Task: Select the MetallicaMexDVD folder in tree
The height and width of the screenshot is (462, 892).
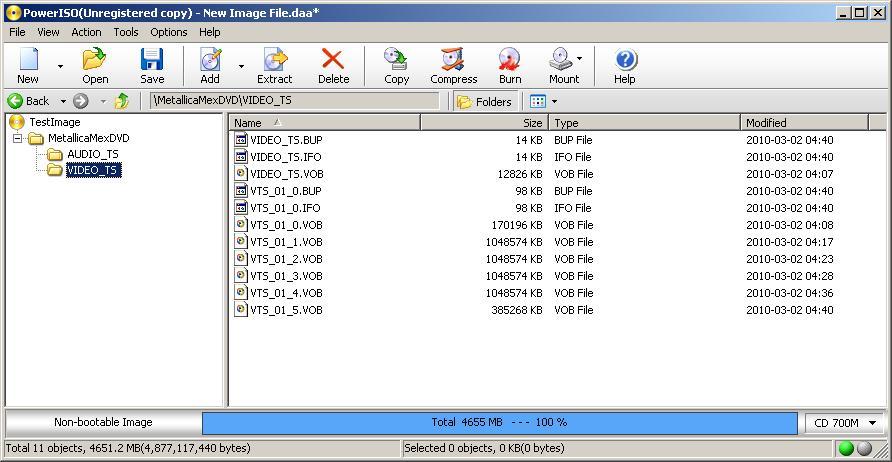Action: click(x=89, y=138)
